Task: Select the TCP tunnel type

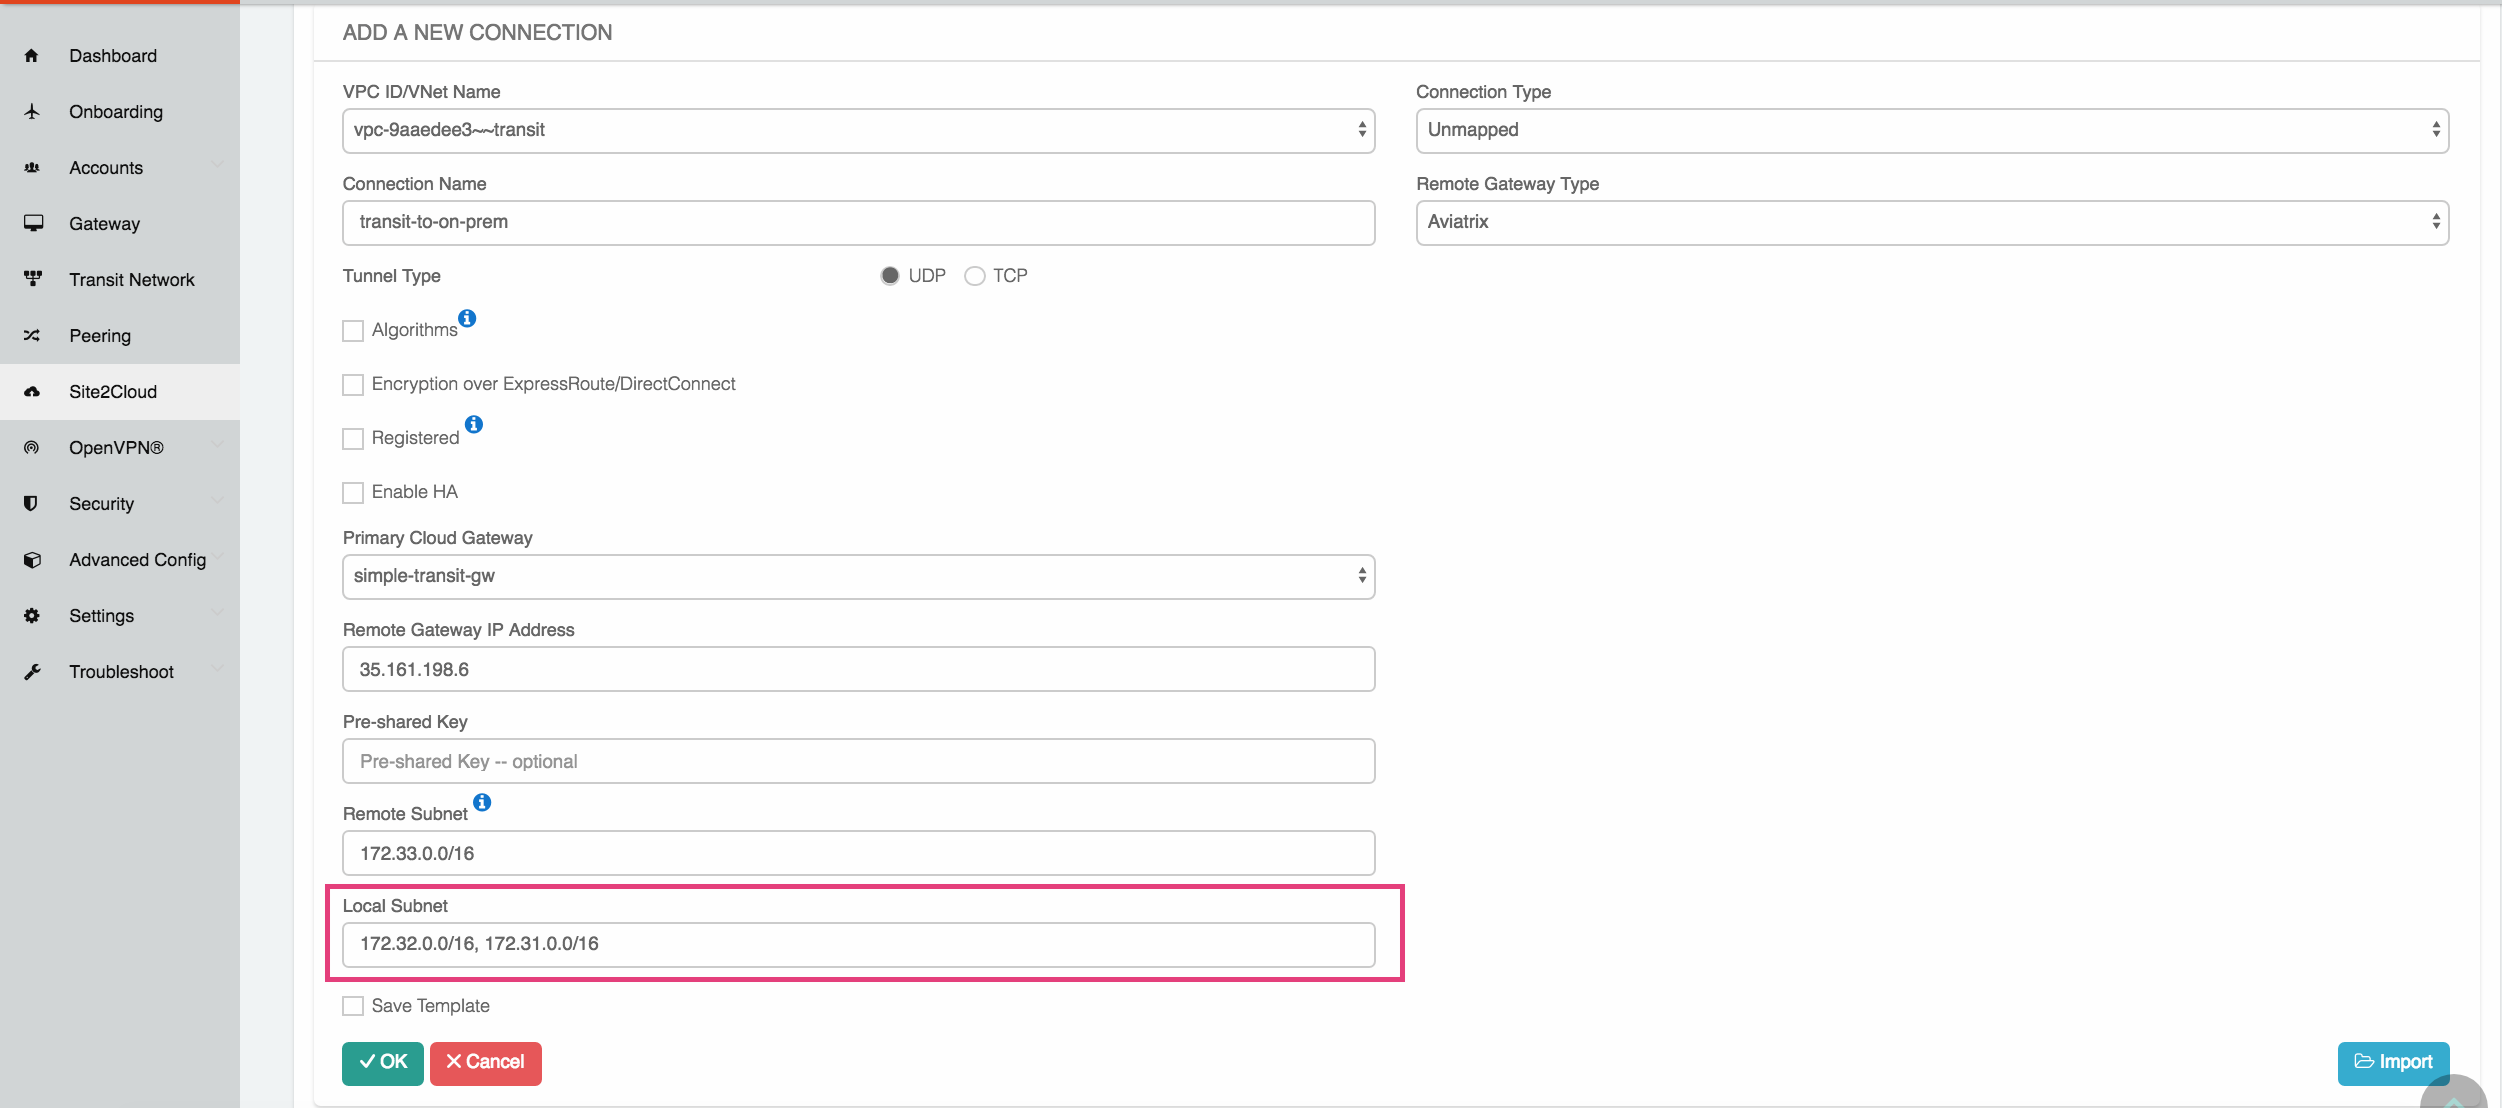Action: pyautogui.click(x=975, y=275)
